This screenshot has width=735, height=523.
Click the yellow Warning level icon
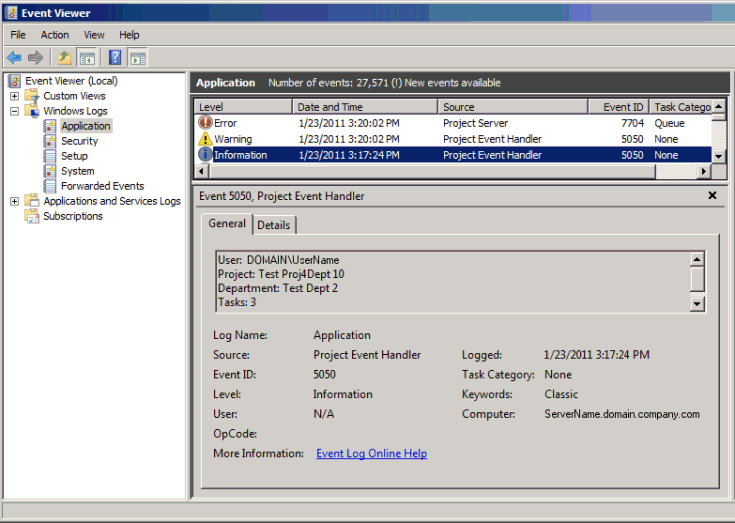click(x=205, y=139)
